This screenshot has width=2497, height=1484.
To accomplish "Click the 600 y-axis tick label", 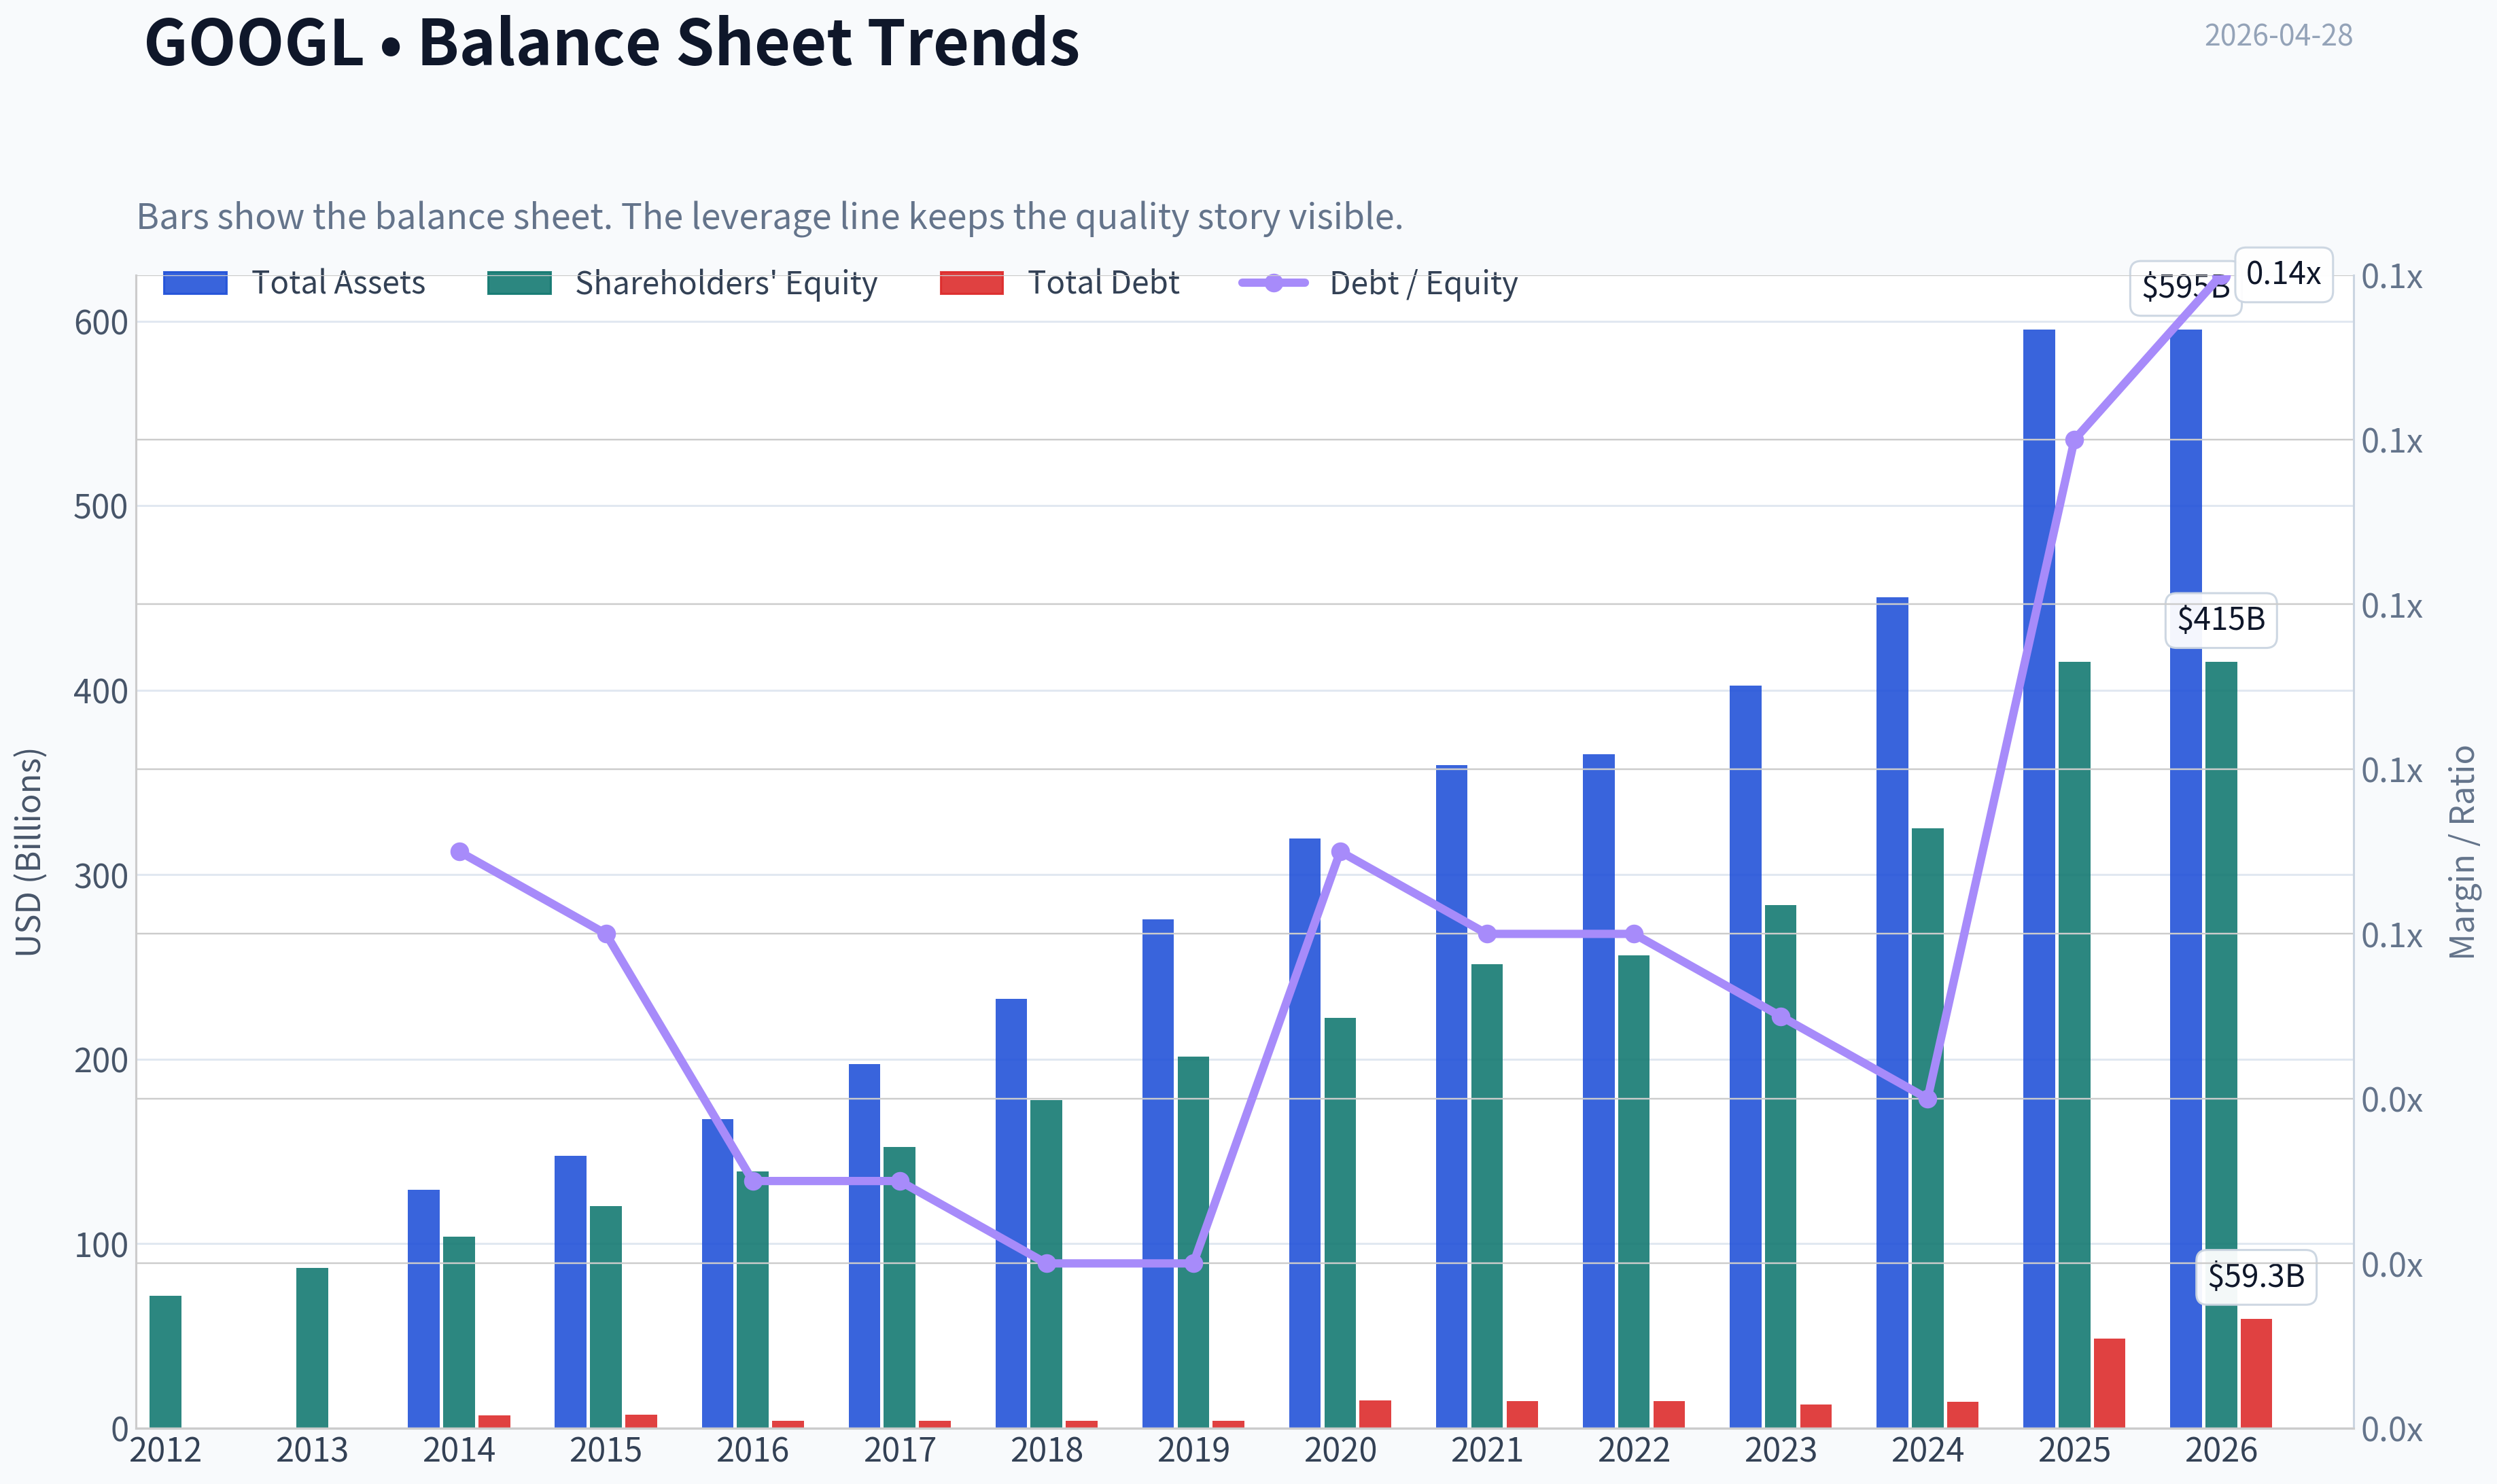I will (x=101, y=323).
